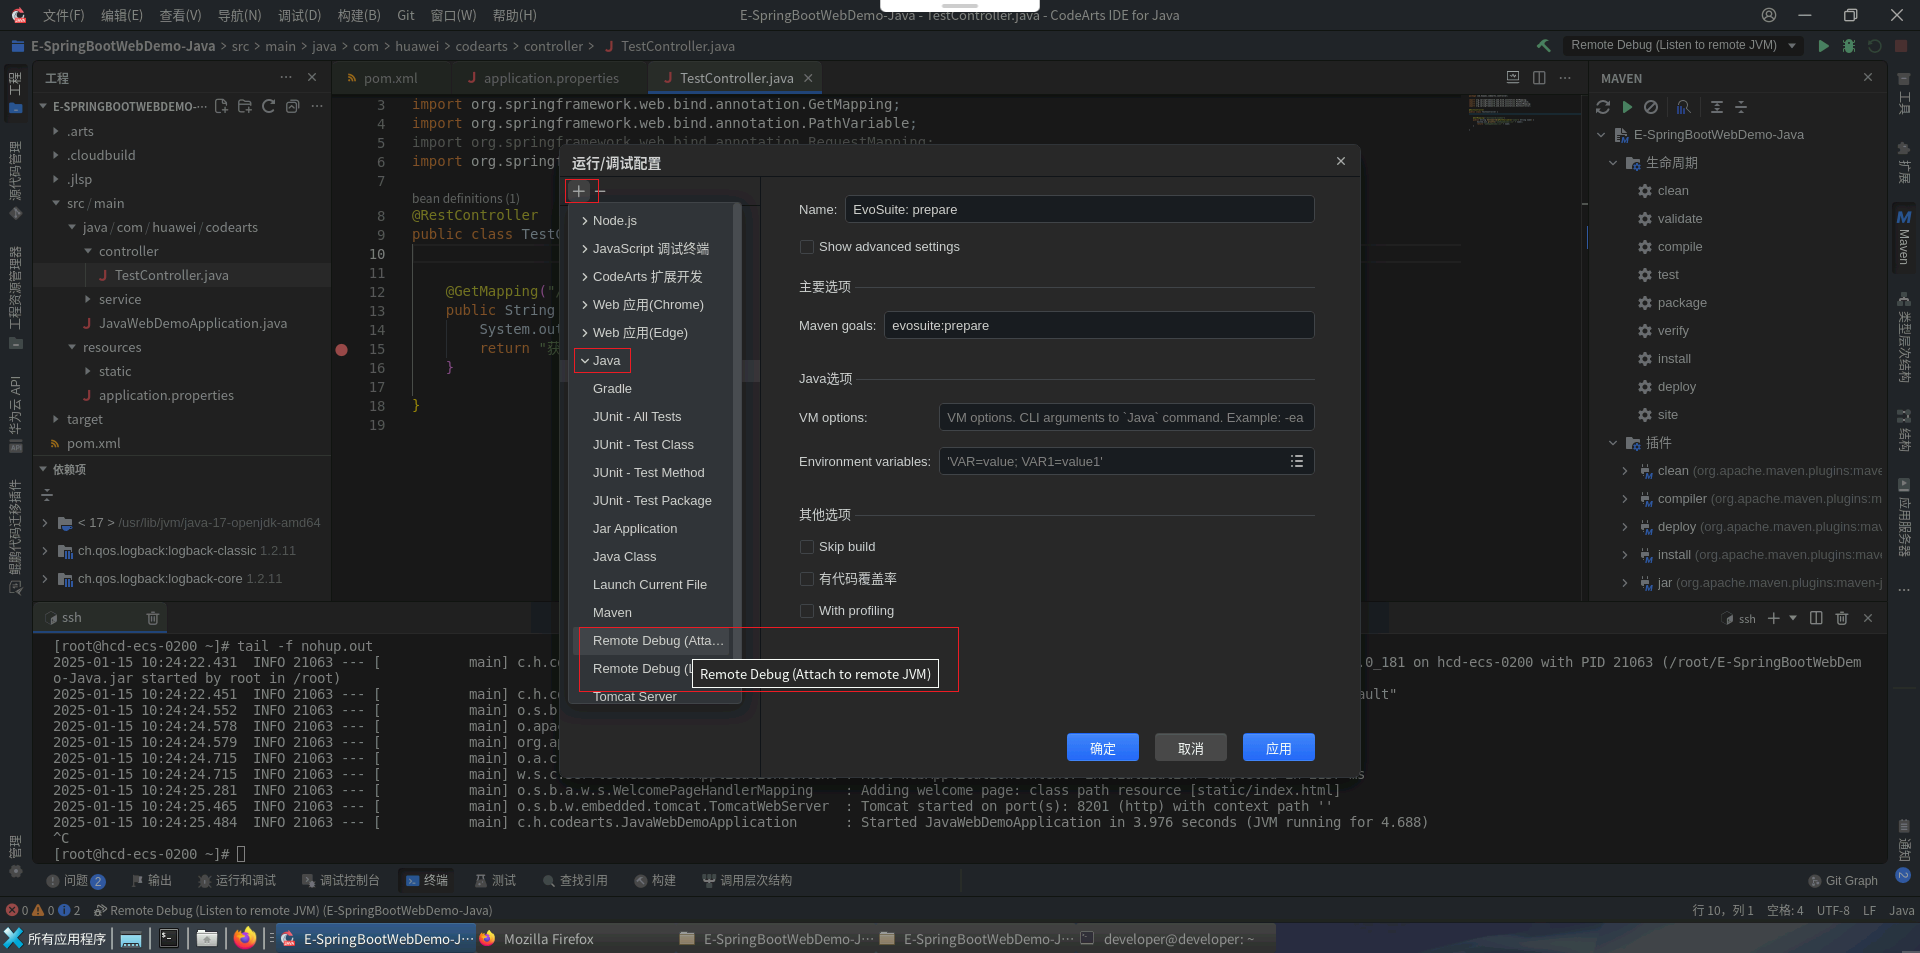Open the 调试控制台 bottom tab
Screen dimensions: 1920x953
[341, 881]
